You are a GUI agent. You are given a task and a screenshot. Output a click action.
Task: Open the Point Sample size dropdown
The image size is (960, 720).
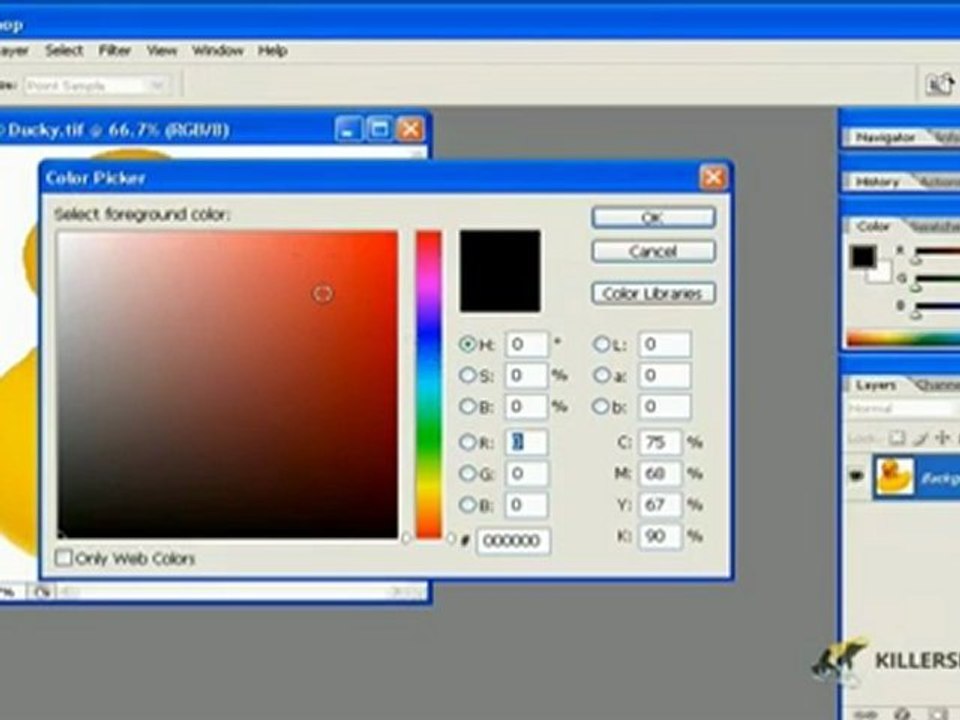click(x=96, y=86)
